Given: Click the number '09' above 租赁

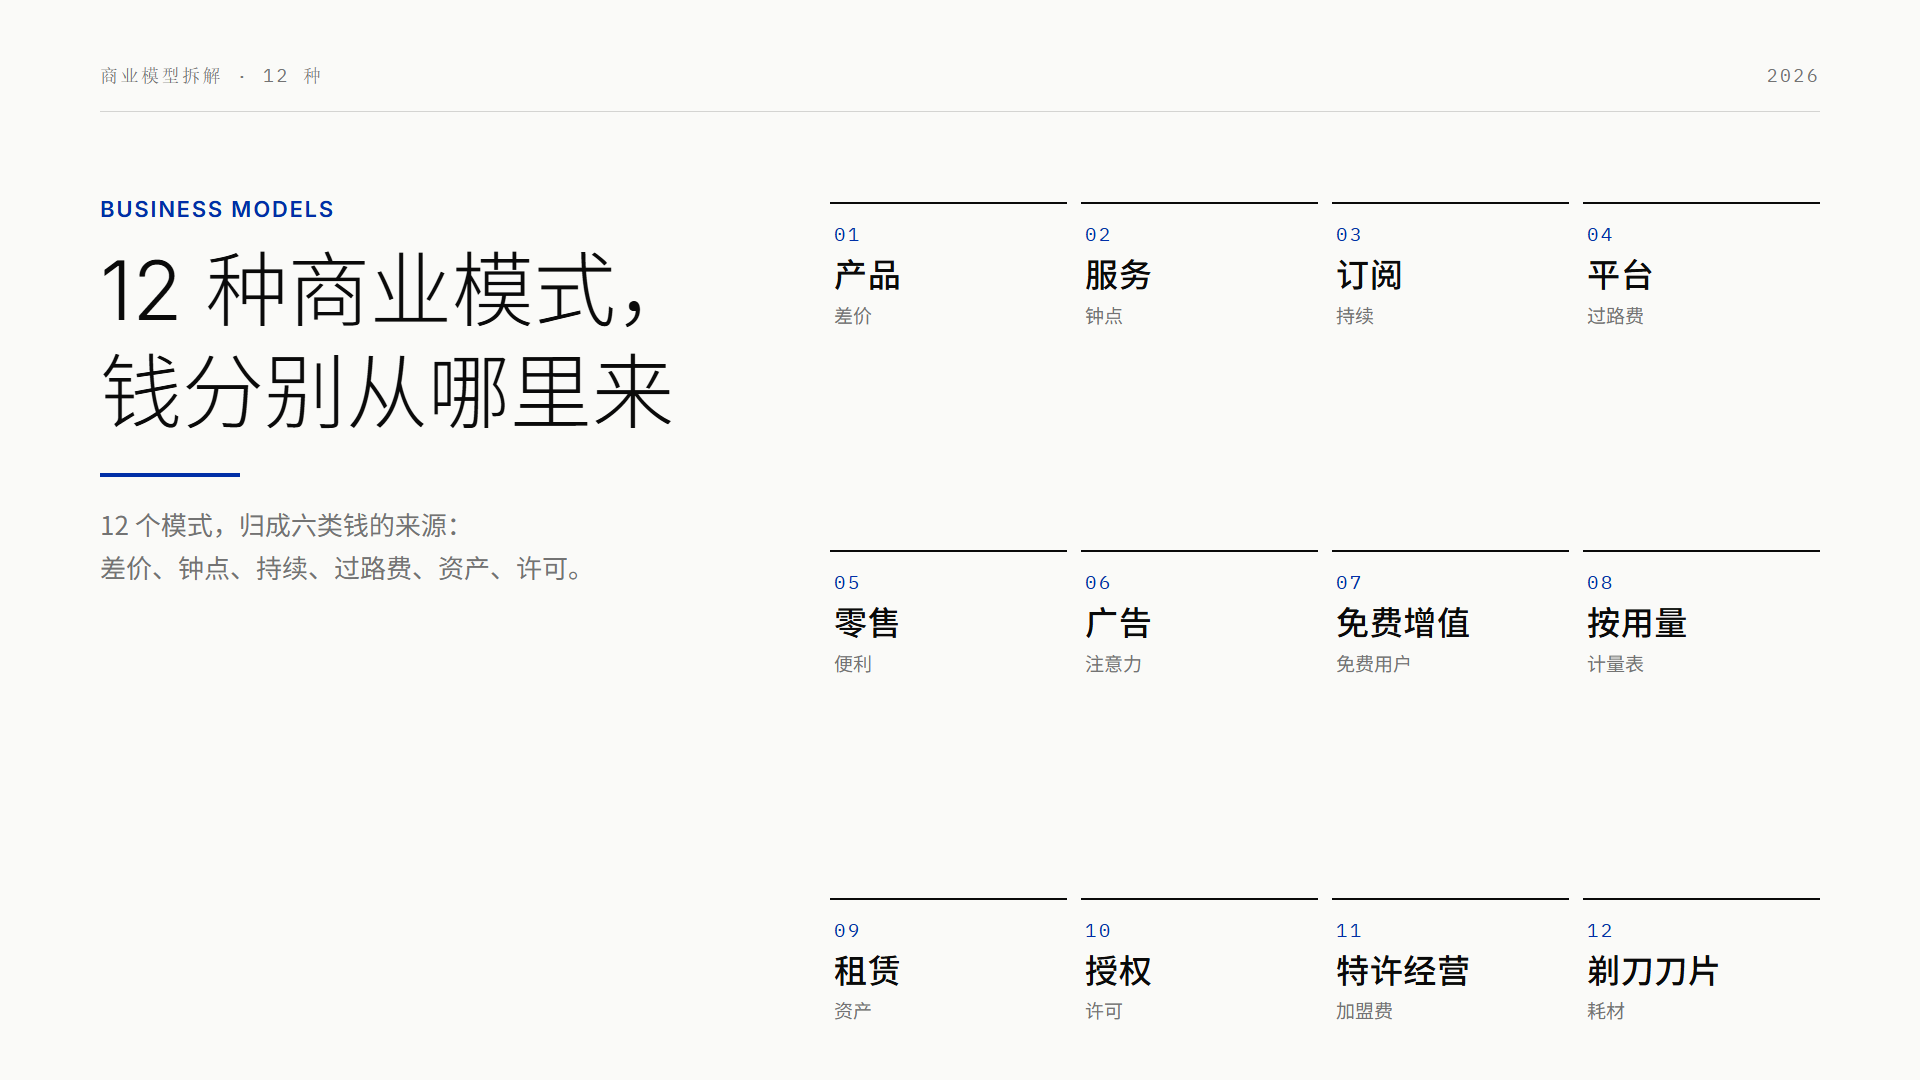Looking at the screenshot, I should coord(847,931).
